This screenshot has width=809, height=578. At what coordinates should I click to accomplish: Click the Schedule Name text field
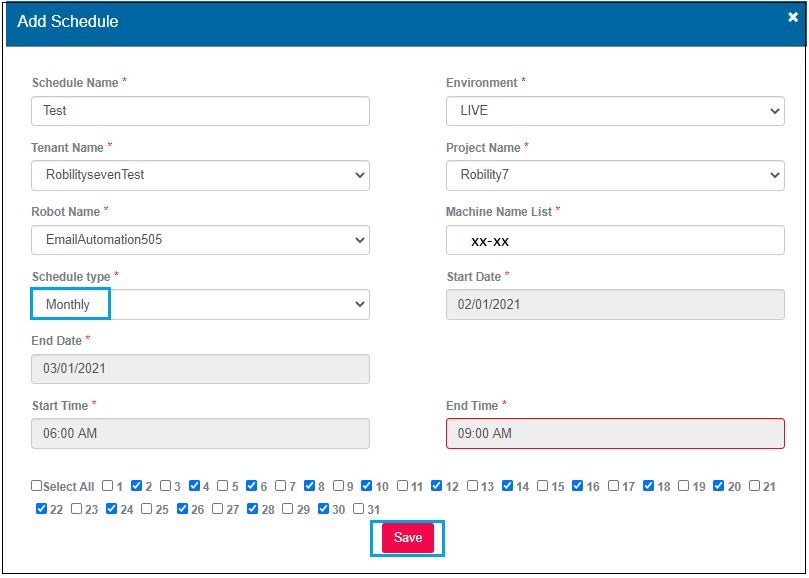tap(200, 111)
